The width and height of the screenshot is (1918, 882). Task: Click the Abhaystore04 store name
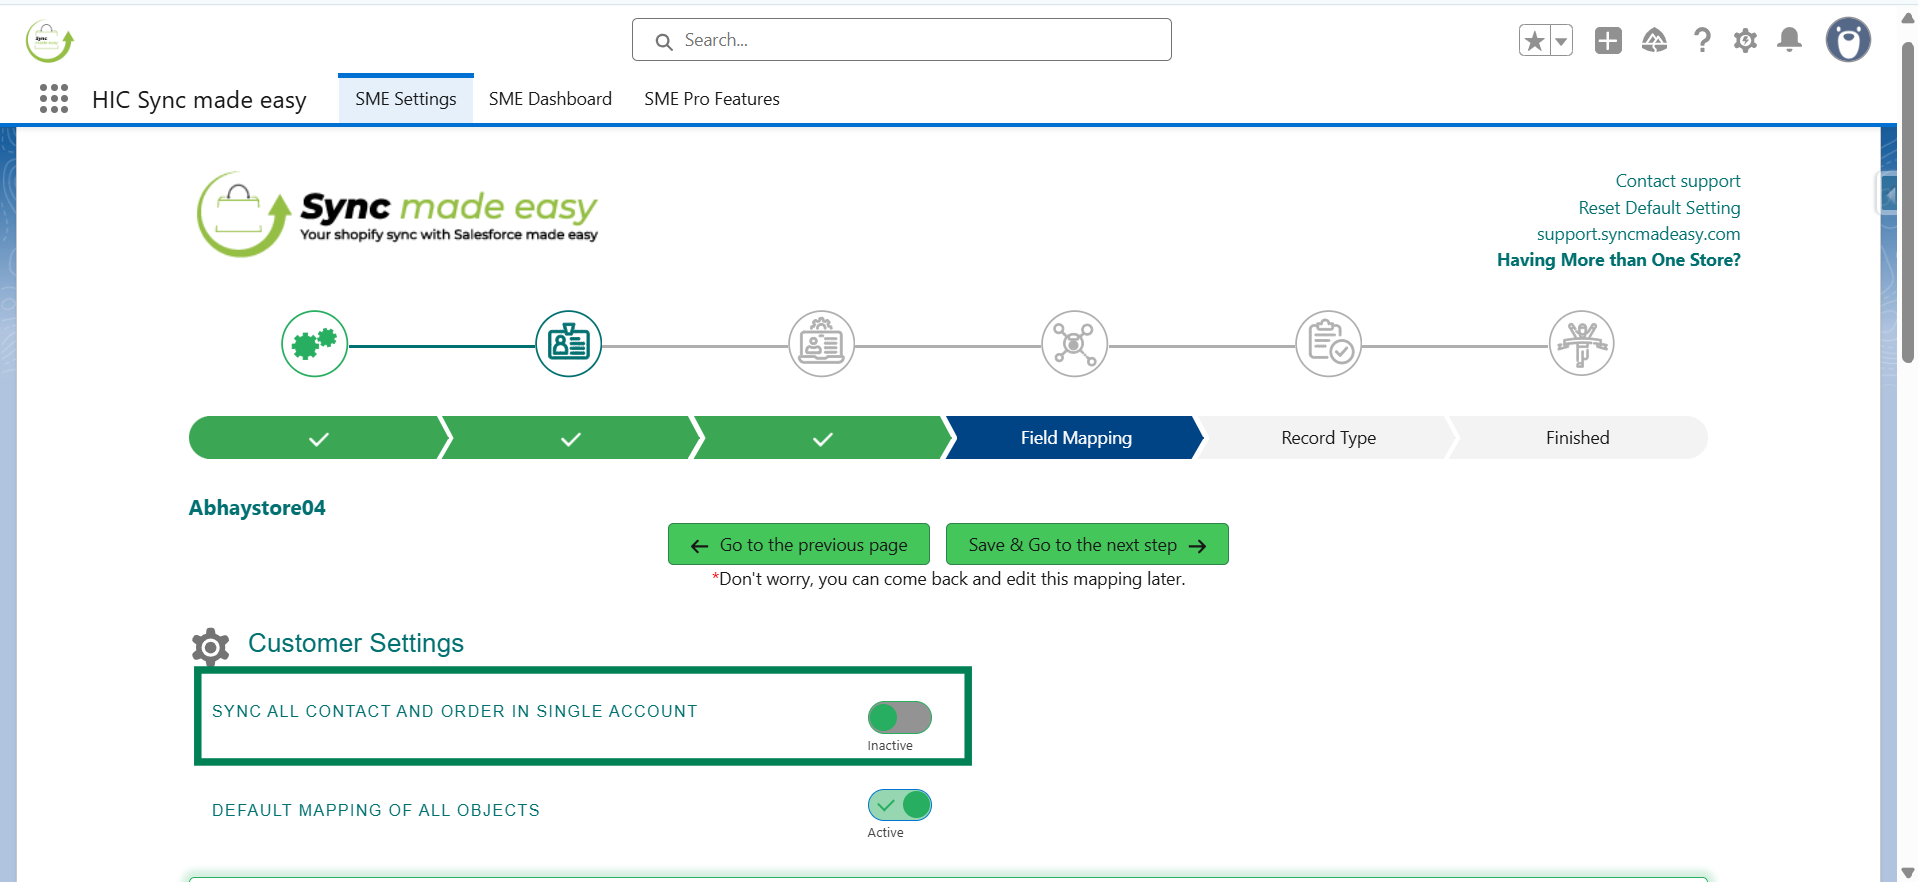coord(257,508)
